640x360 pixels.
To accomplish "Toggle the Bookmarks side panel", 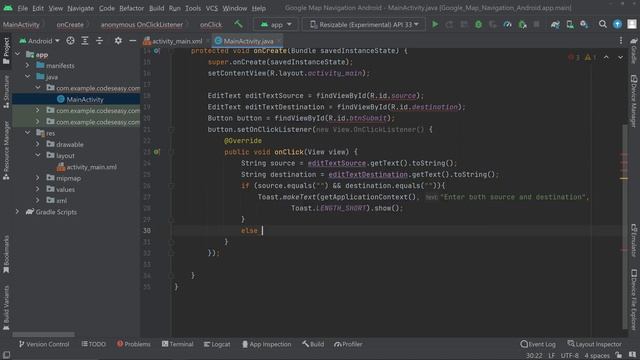I will click(6, 254).
